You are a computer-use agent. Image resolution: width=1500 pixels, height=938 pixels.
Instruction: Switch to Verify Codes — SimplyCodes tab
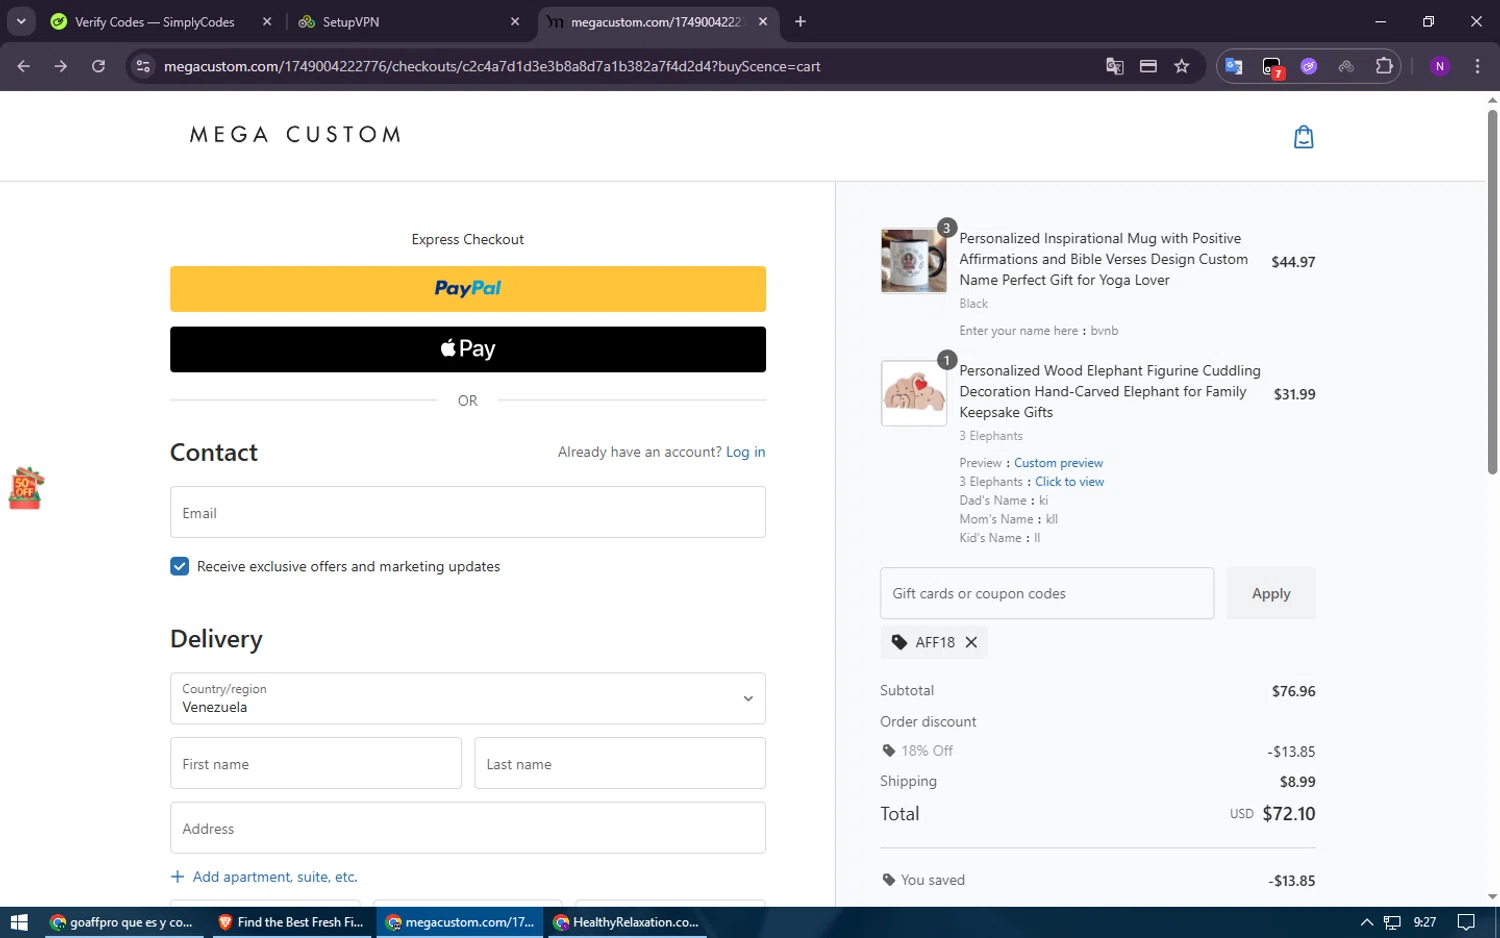point(153,21)
